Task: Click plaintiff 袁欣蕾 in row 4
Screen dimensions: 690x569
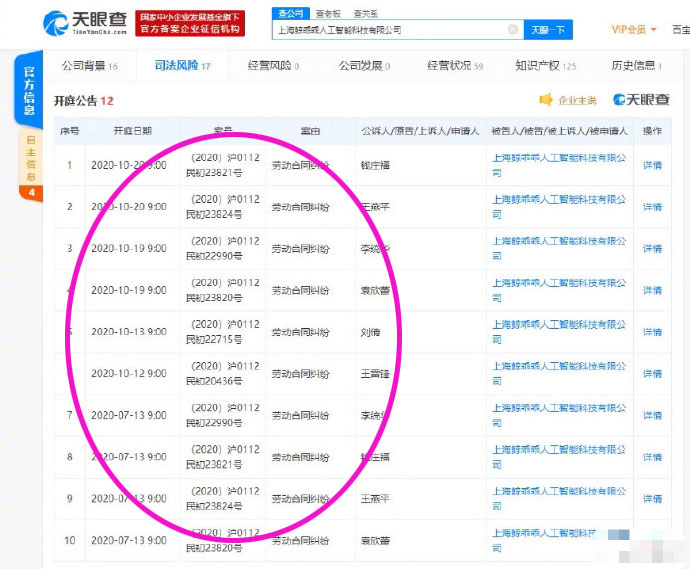Action: [x=375, y=290]
